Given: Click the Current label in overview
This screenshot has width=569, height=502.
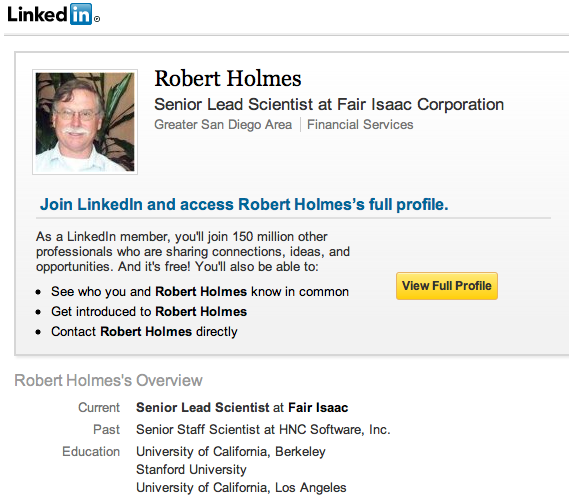Looking at the screenshot, I should tap(99, 407).
